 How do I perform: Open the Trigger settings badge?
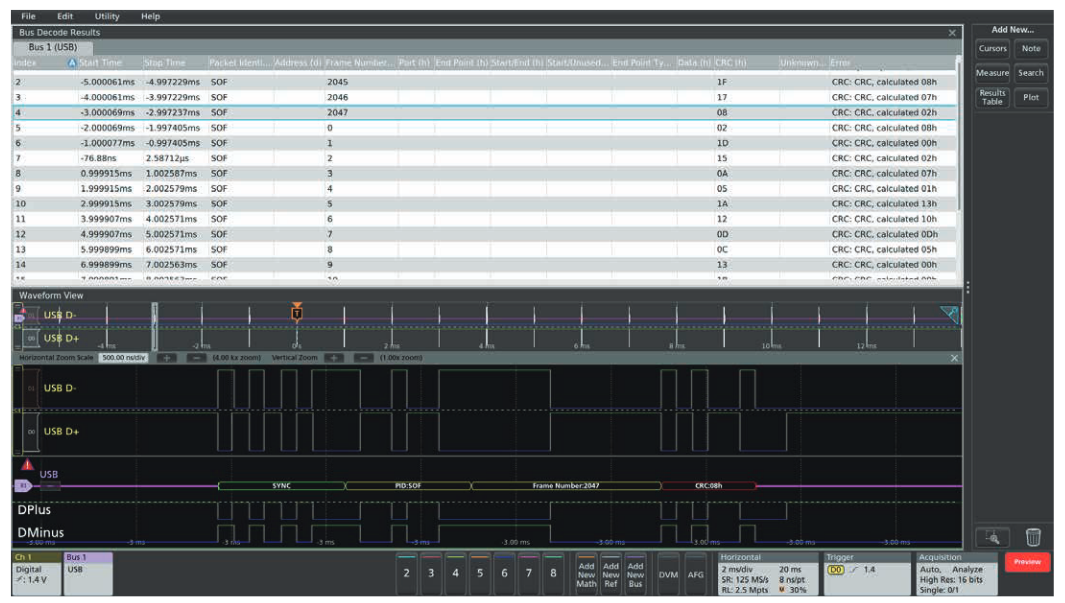click(x=864, y=573)
